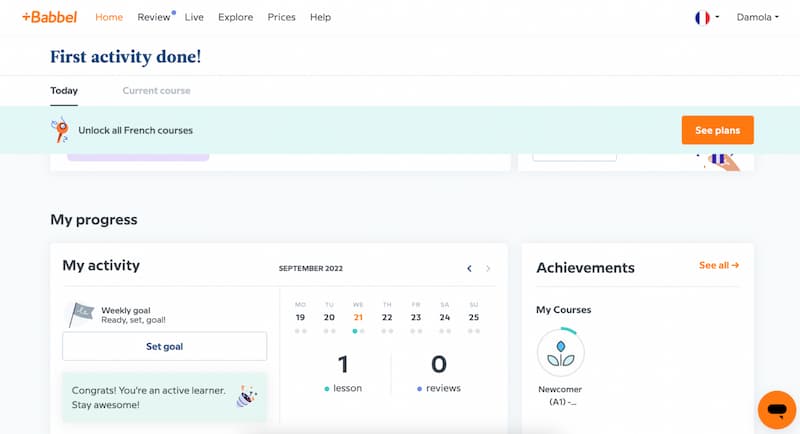
Task: Select the Today tab
Action: 64,90
